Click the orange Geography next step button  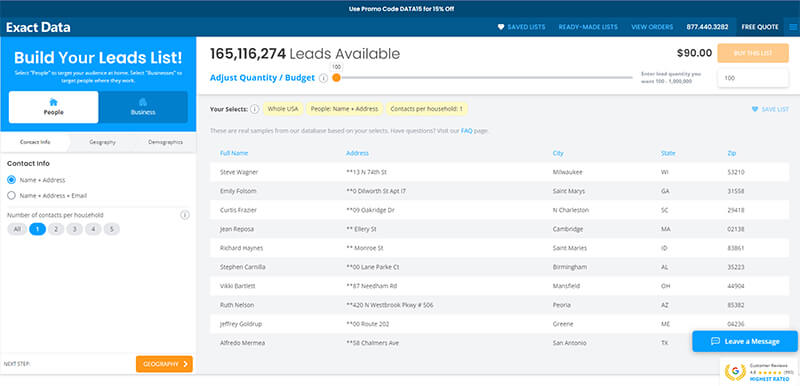164,364
